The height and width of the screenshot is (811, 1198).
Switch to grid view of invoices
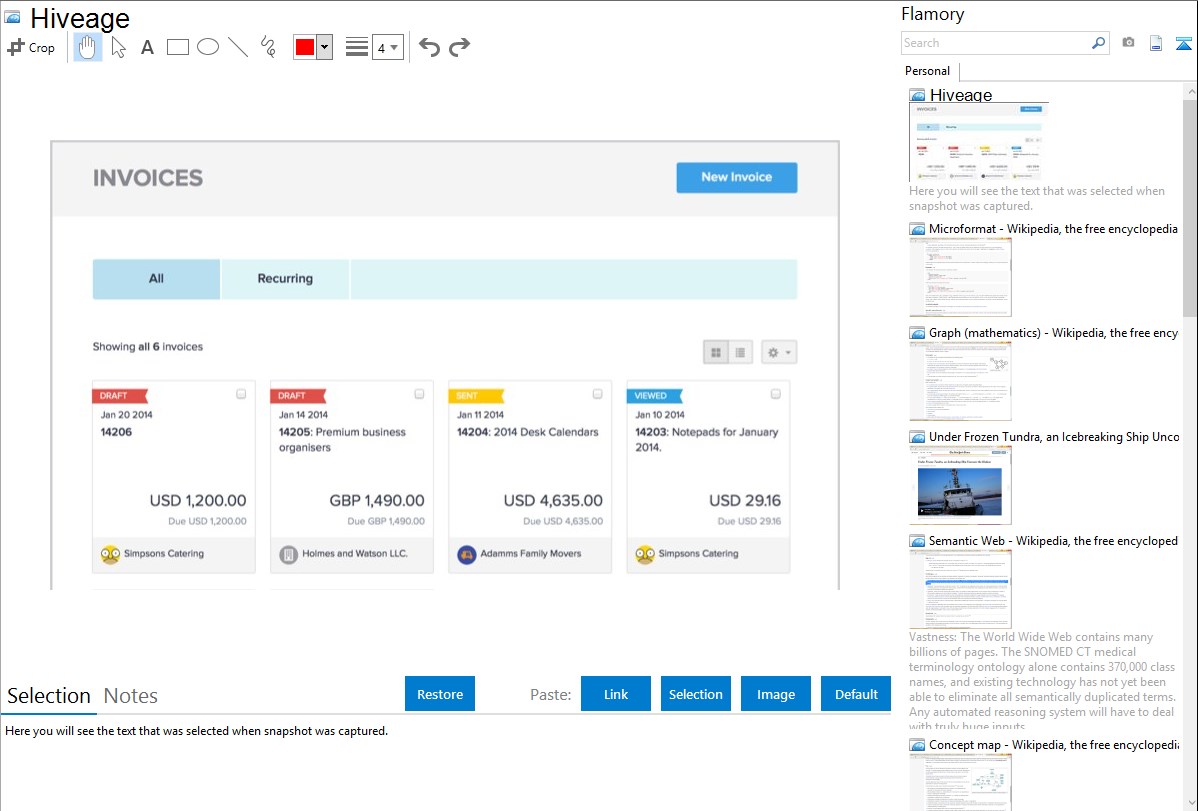point(716,352)
